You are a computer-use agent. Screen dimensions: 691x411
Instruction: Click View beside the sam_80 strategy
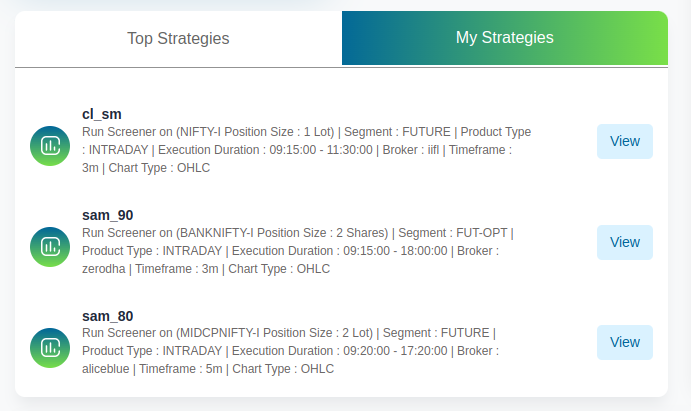pyautogui.click(x=625, y=342)
